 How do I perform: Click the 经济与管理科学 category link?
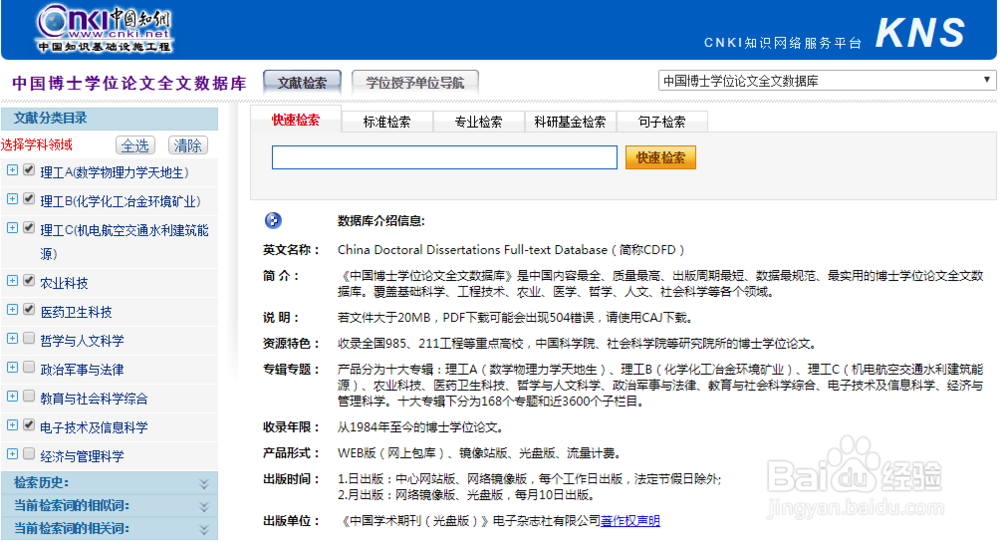(82, 457)
